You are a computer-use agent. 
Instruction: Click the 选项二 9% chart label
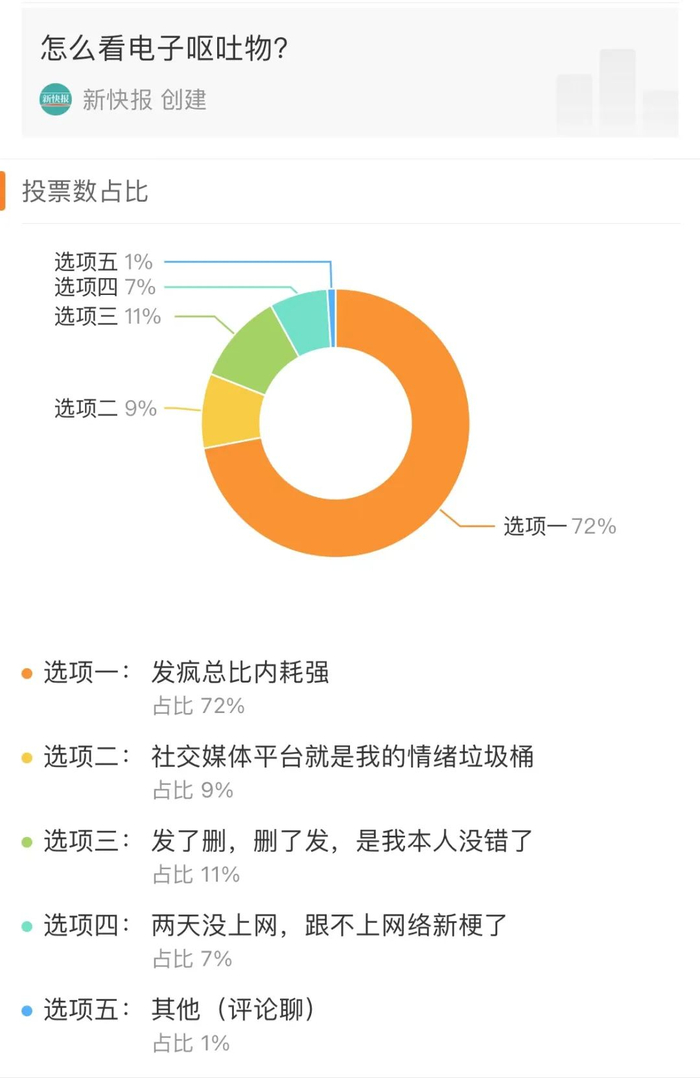(x=105, y=408)
